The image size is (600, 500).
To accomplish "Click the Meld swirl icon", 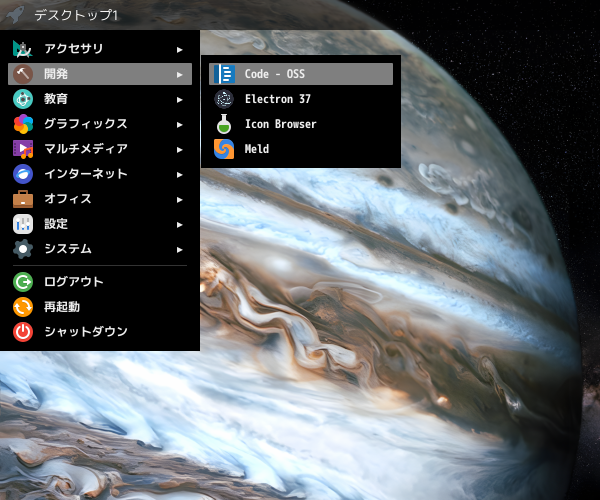I will [224, 149].
